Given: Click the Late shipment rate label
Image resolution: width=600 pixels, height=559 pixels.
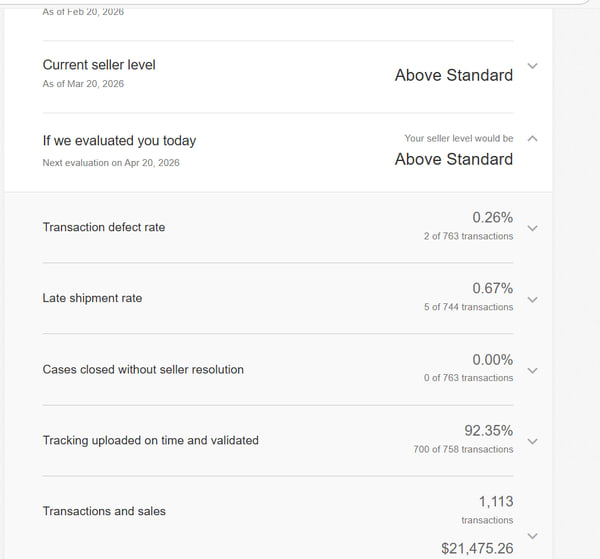Looking at the screenshot, I should [x=92, y=298].
